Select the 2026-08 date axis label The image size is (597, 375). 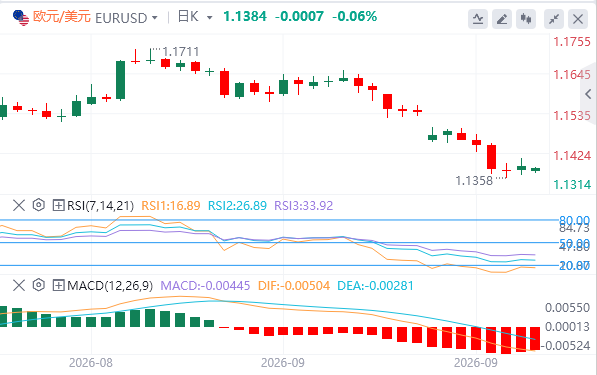(x=91, y=363)
